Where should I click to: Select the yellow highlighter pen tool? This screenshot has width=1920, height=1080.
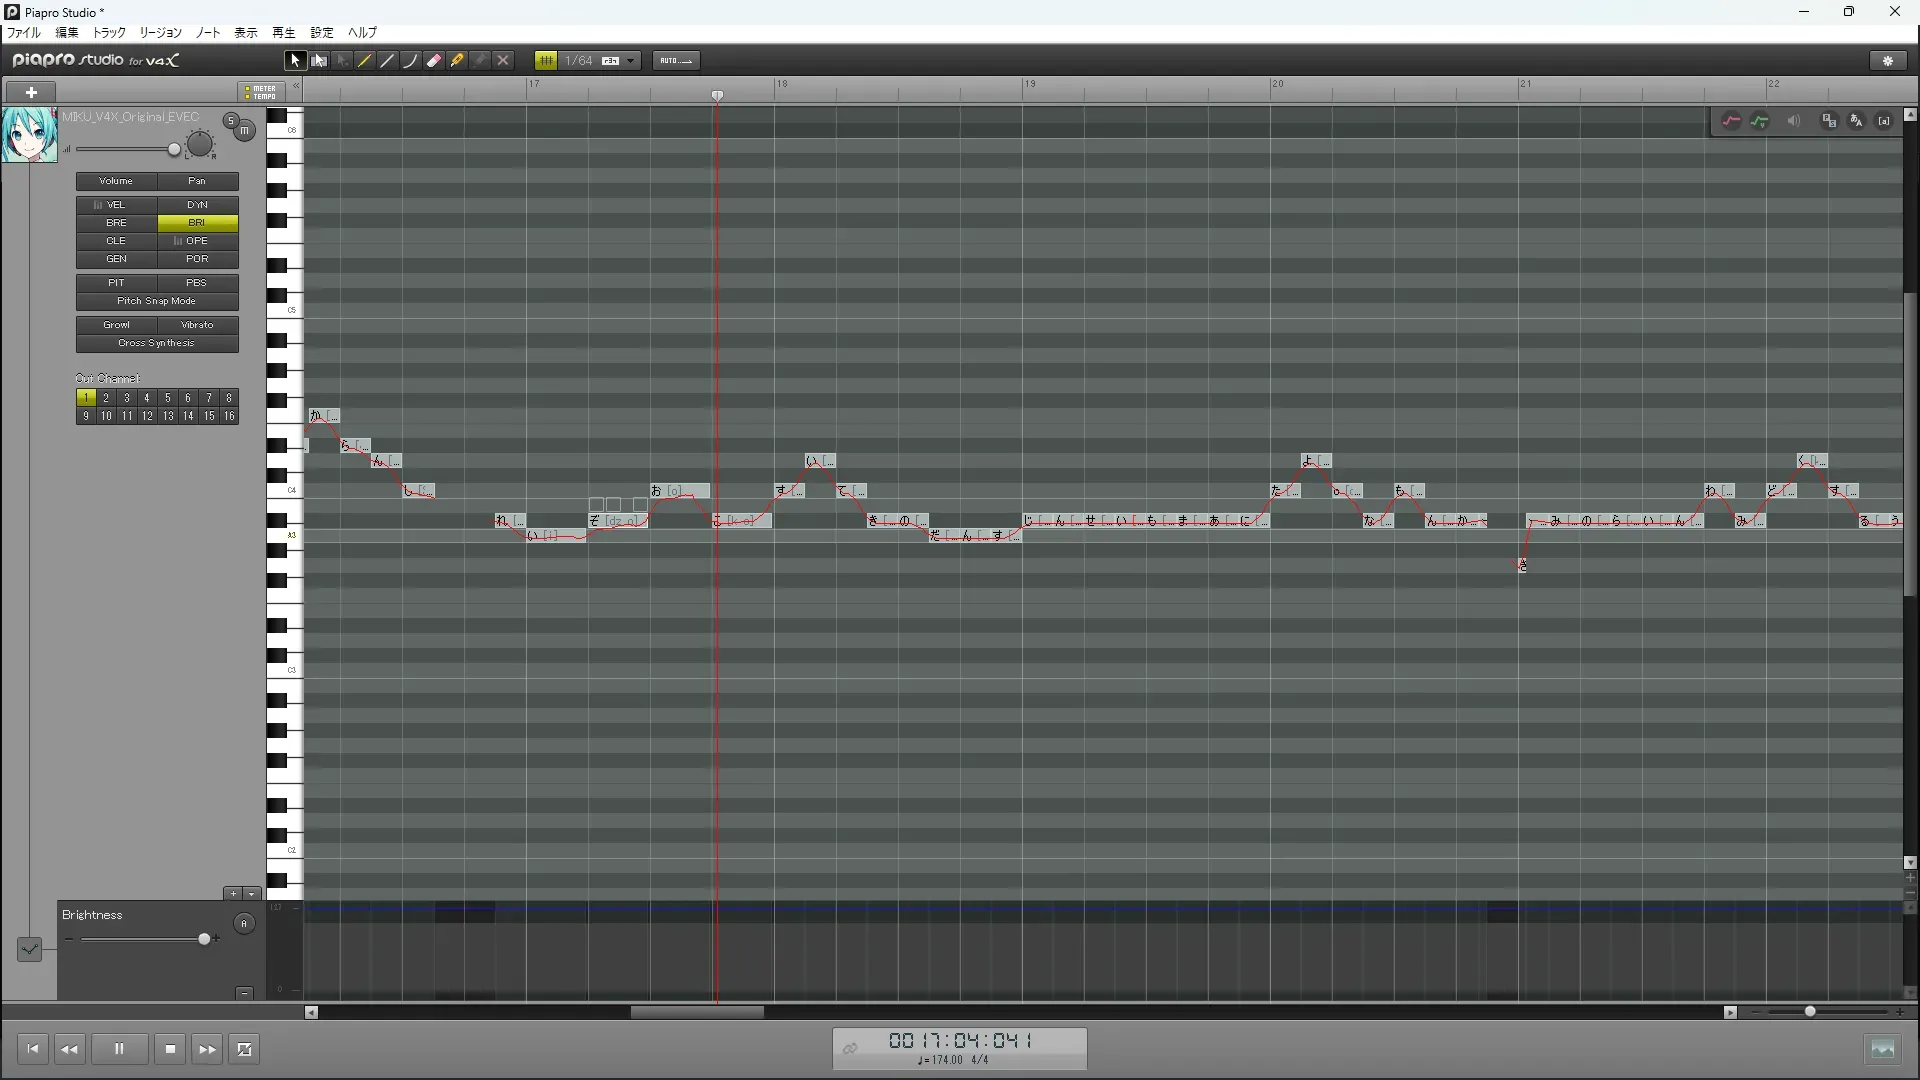[x=457, y=61]
